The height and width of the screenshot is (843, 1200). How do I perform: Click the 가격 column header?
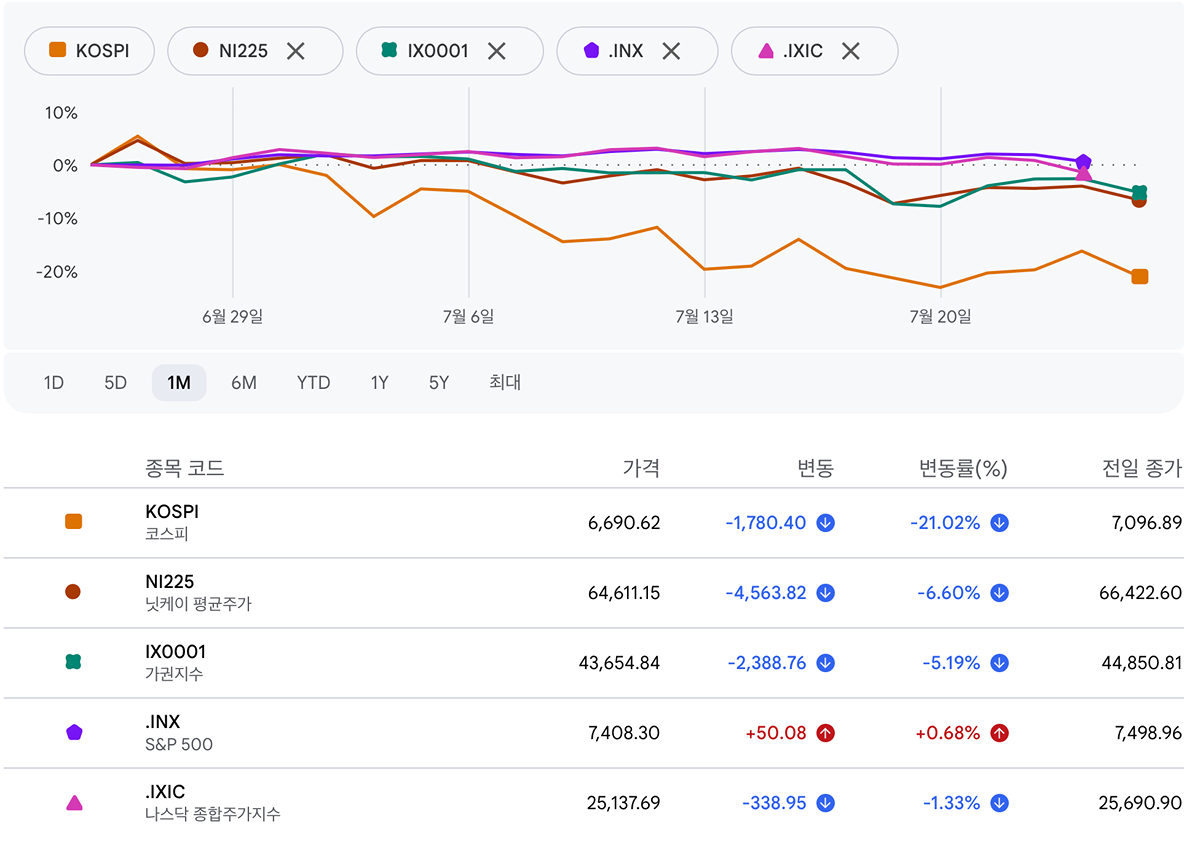[x=641, y=468]
